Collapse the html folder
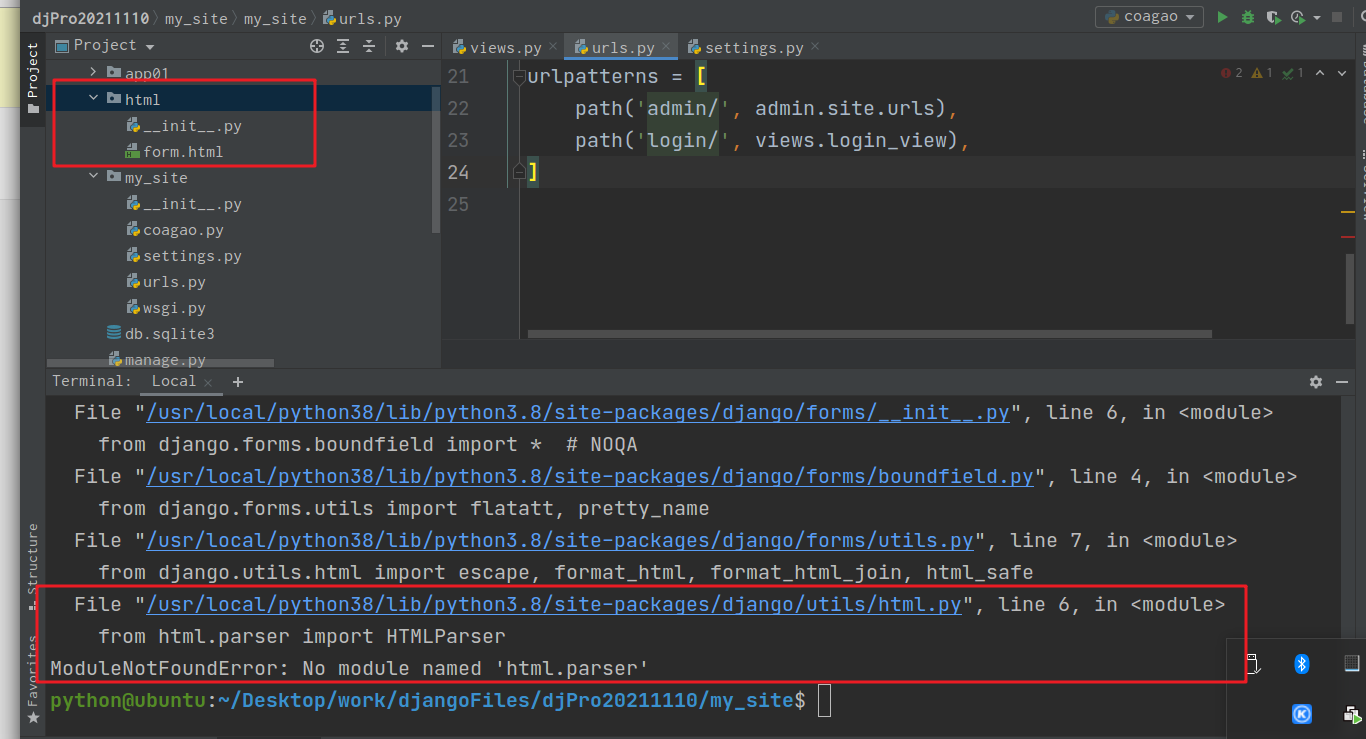This screenshot has width=1366, height=739. click(x=93, y=99)
